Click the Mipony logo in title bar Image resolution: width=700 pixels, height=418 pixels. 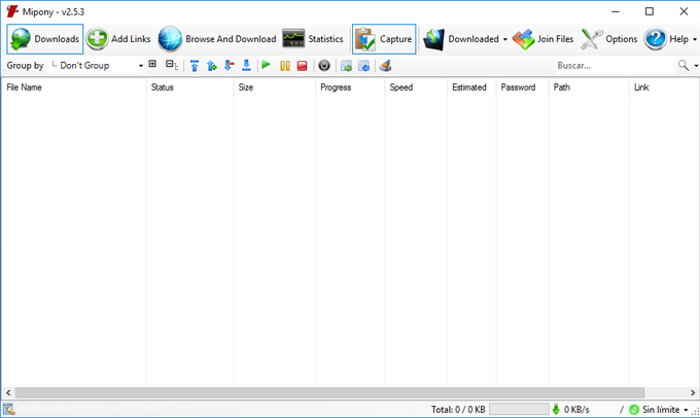pyautogui.click(x=12, y=11)
